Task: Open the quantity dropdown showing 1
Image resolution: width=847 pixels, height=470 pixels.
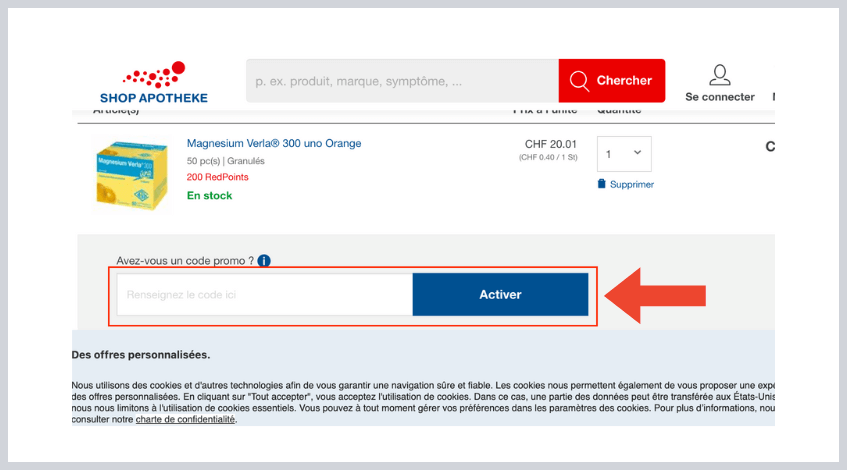Action: point(624,154)
